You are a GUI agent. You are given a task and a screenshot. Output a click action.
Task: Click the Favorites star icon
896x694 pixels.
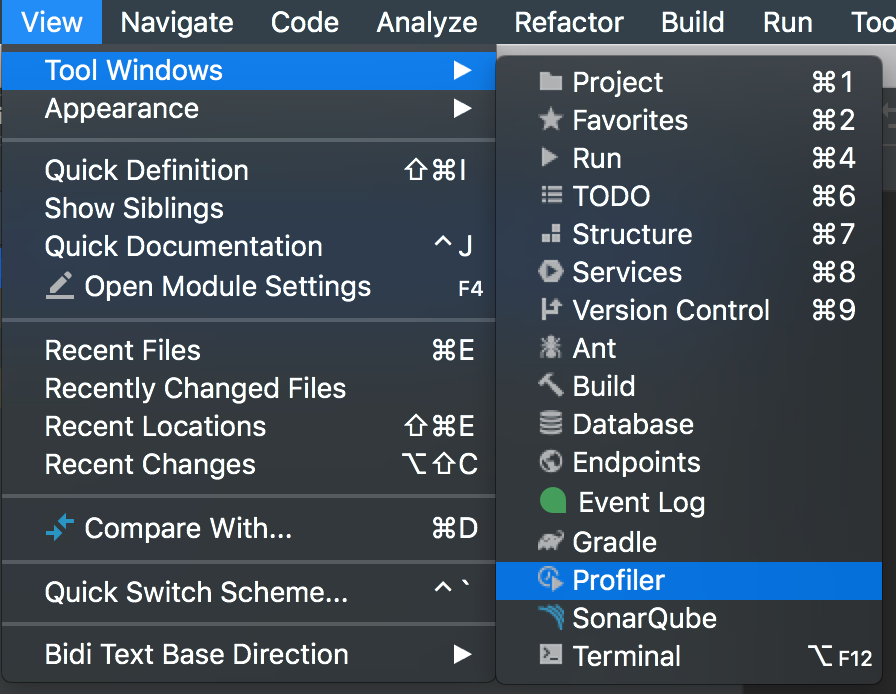coord(551,119)
